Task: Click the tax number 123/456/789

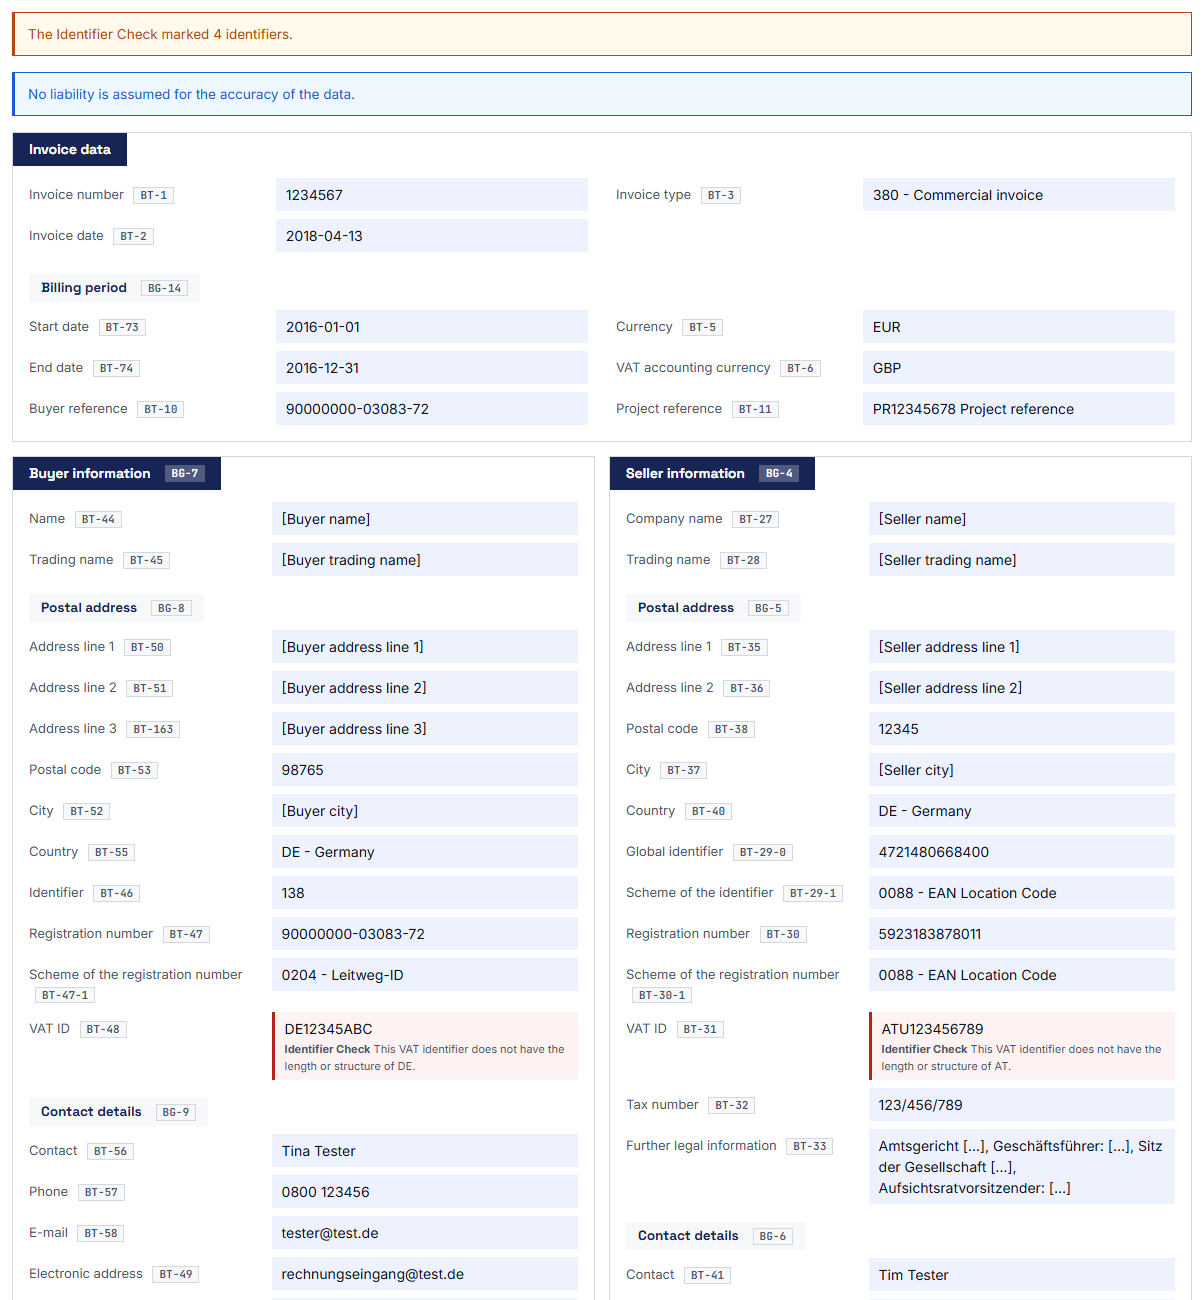Action: 1021,1105
